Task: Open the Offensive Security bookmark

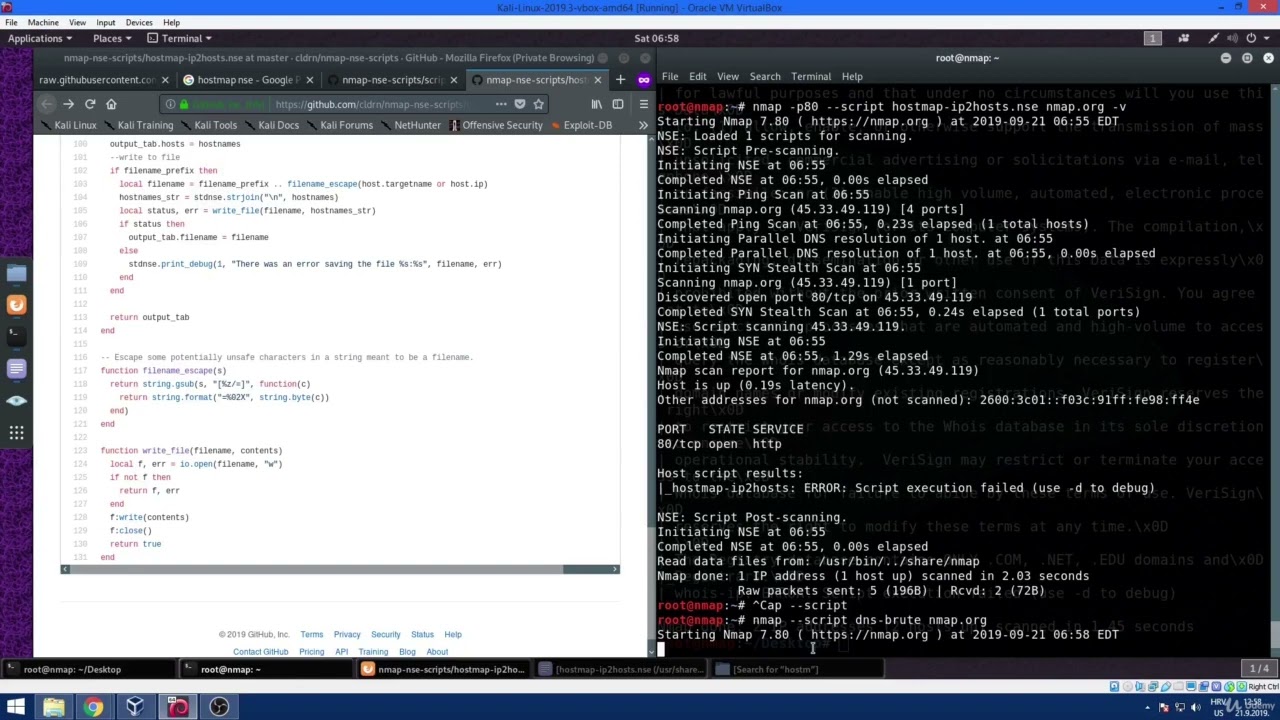Action: pyautogui.click(x=496, y=125)
